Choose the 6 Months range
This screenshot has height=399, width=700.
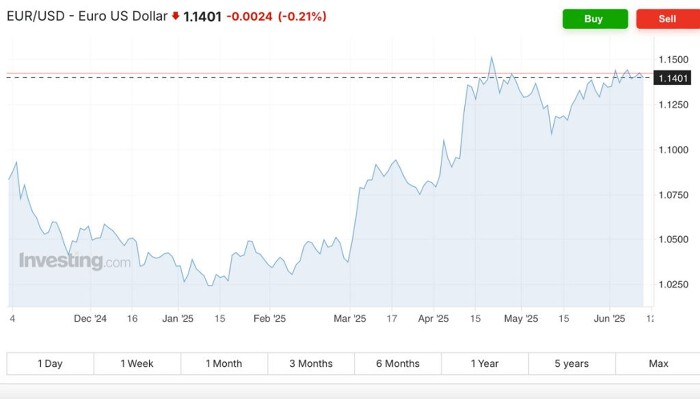point(398,364)
